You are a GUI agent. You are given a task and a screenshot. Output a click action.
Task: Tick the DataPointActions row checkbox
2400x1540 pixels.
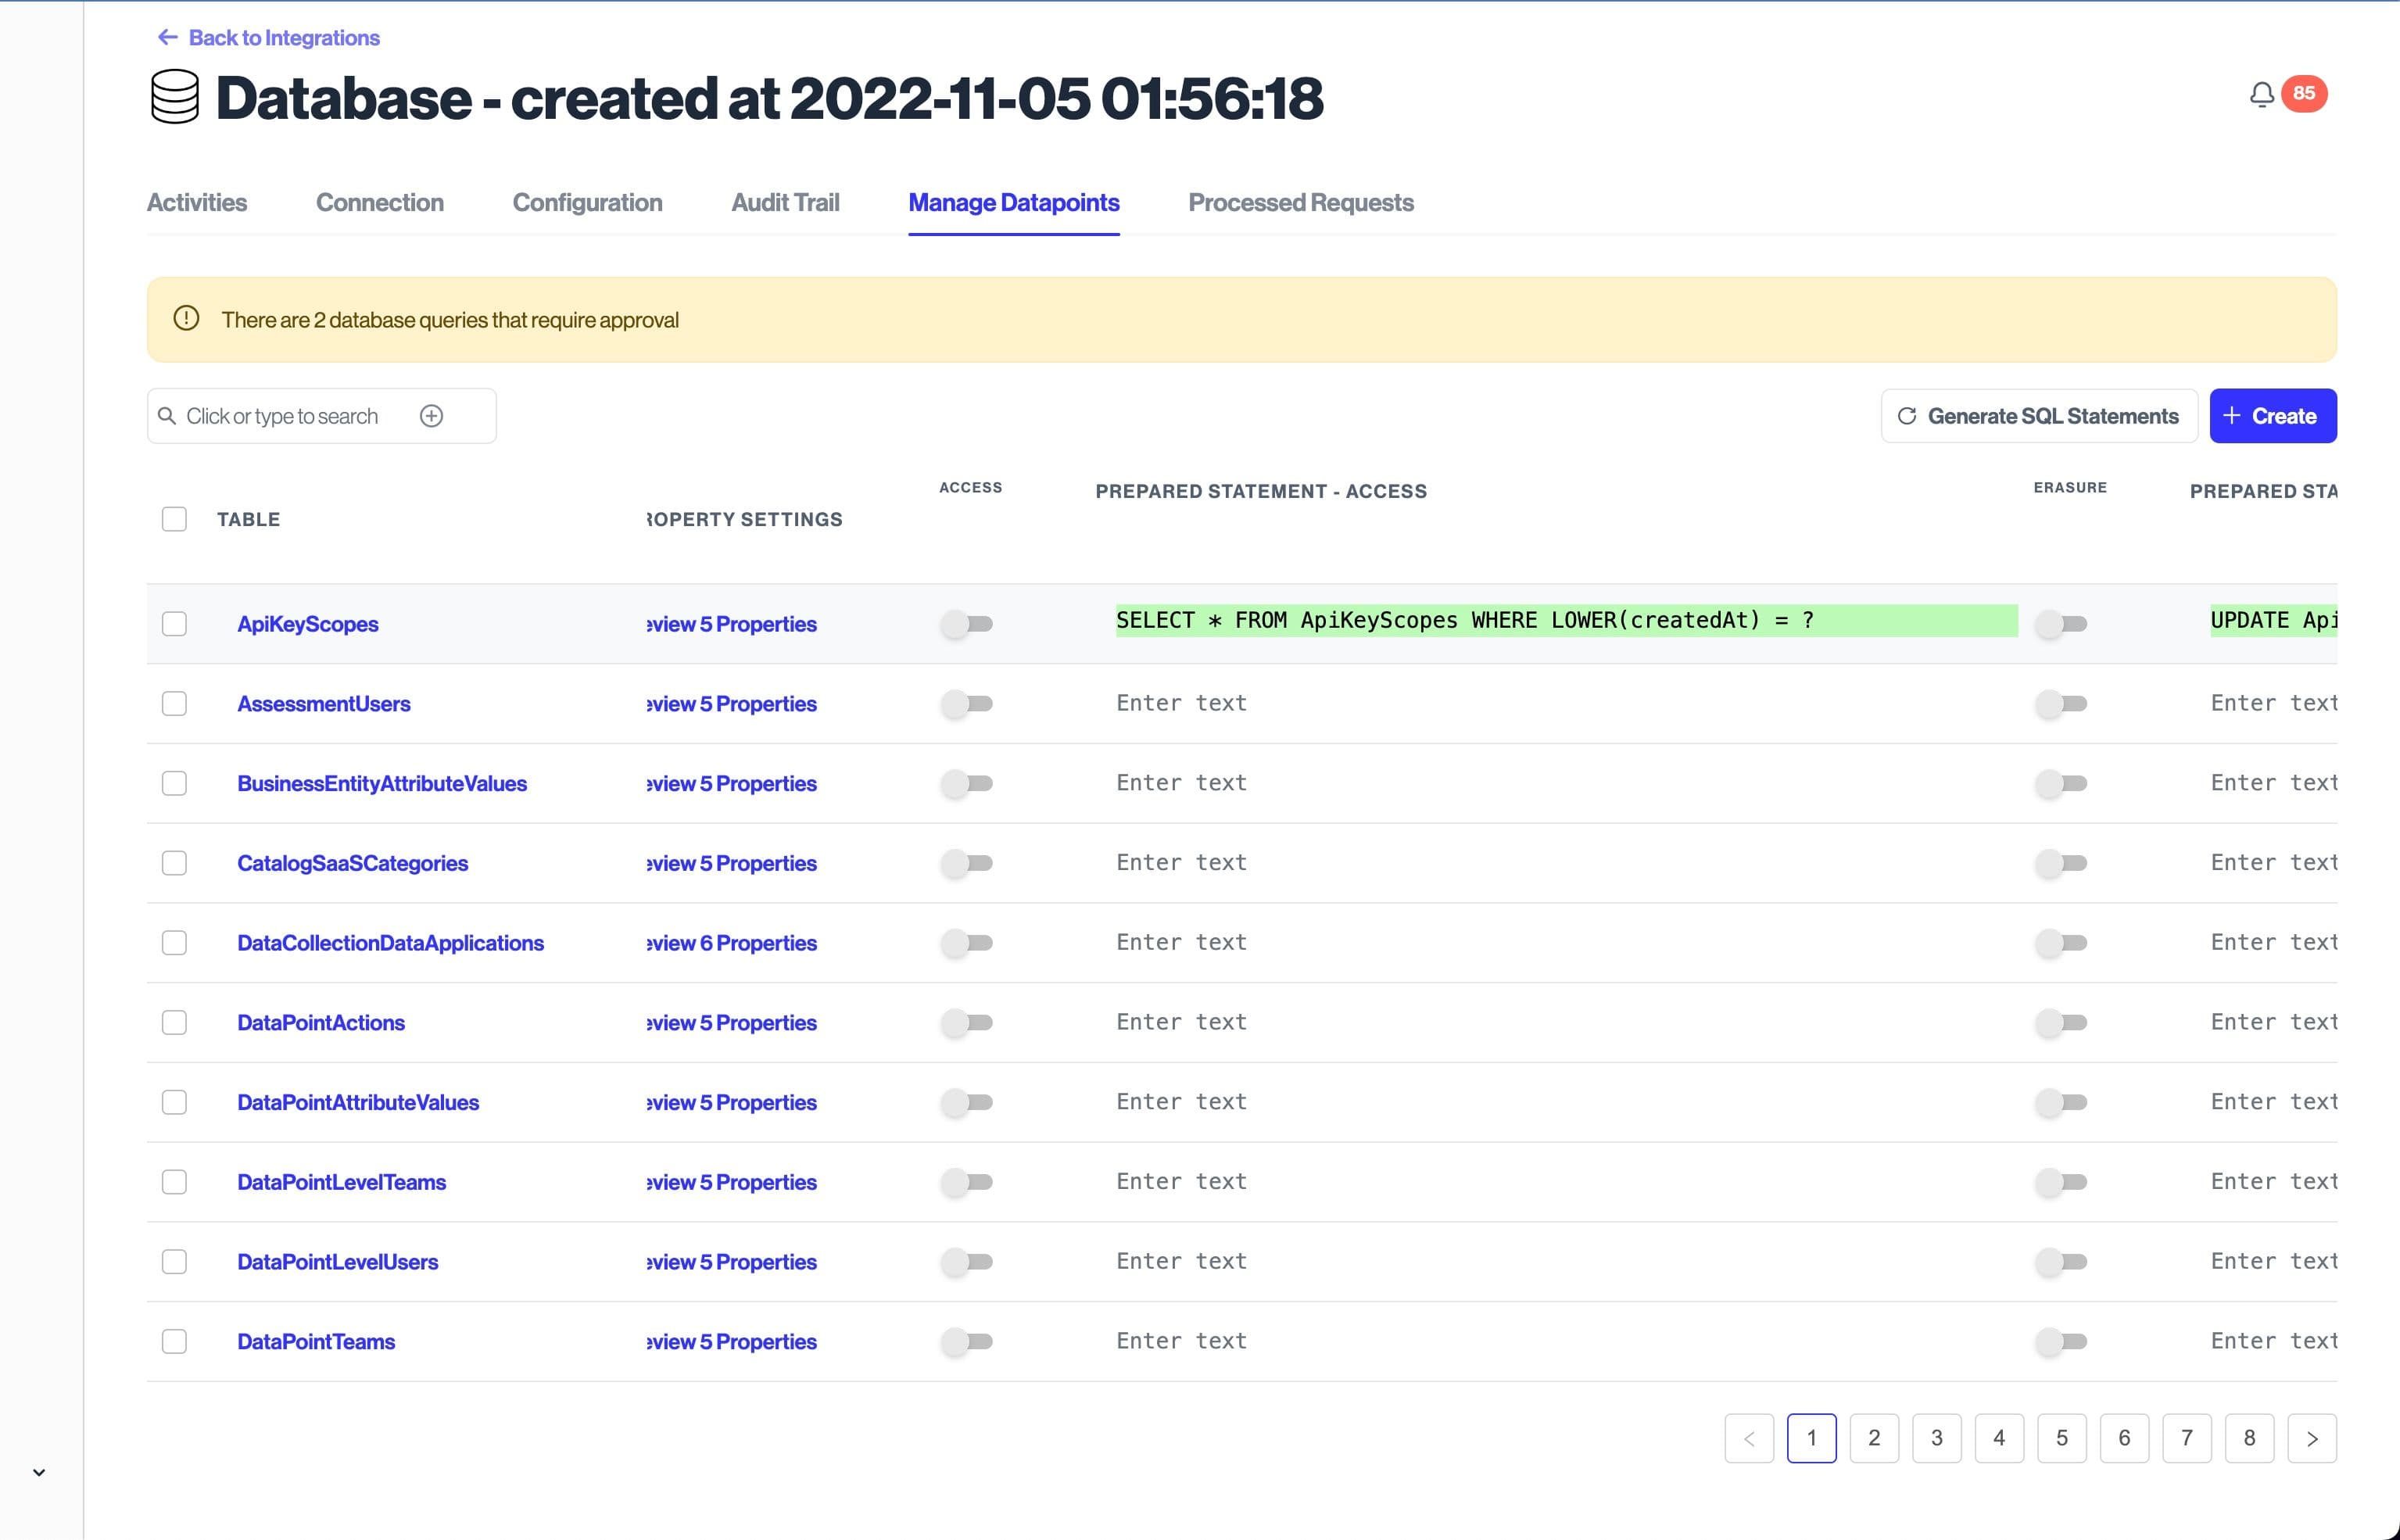coord(174,1022)
